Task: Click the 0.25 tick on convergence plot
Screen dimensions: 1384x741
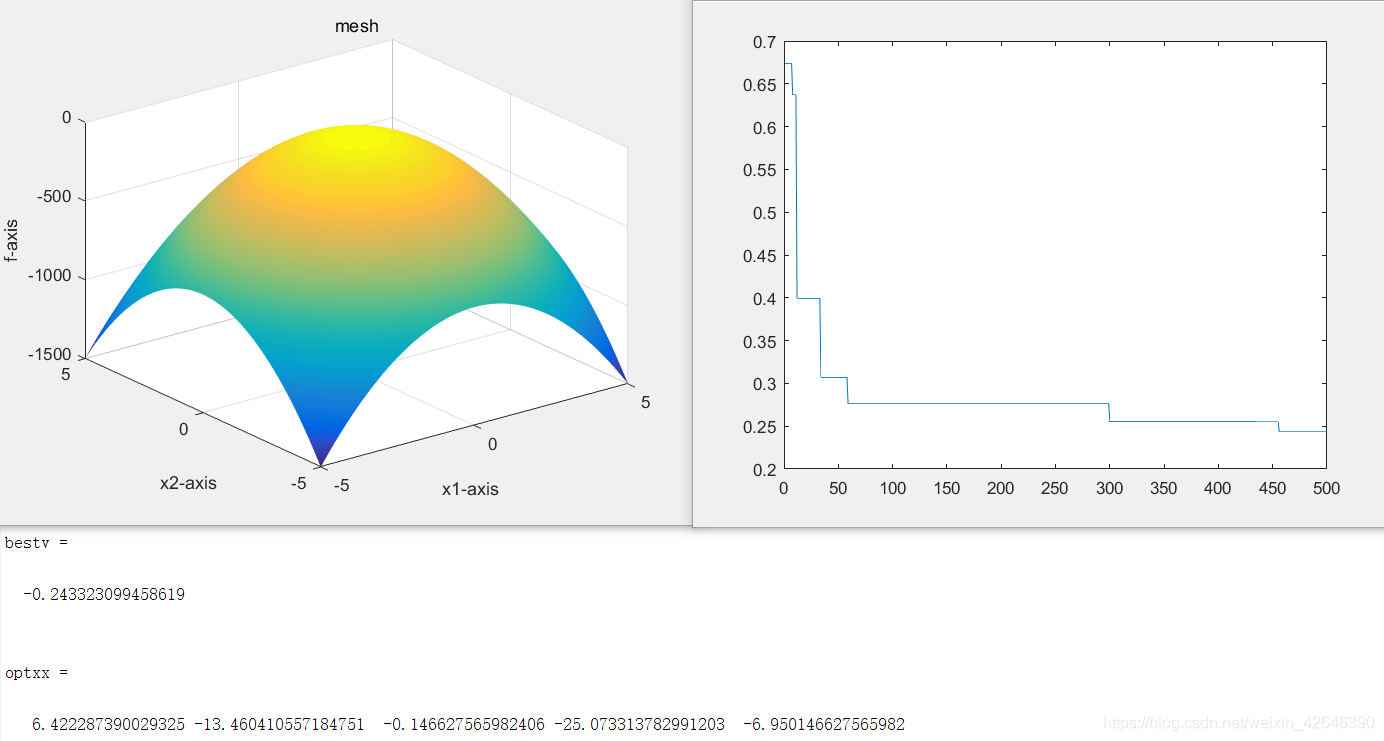Action: tap(760, 427)
